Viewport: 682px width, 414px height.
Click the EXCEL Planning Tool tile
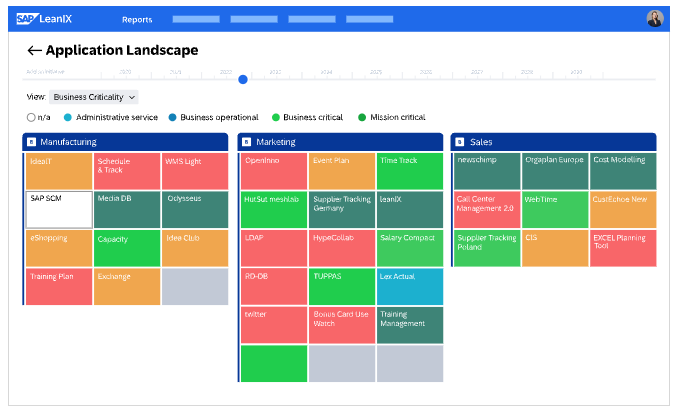(623, 248)
